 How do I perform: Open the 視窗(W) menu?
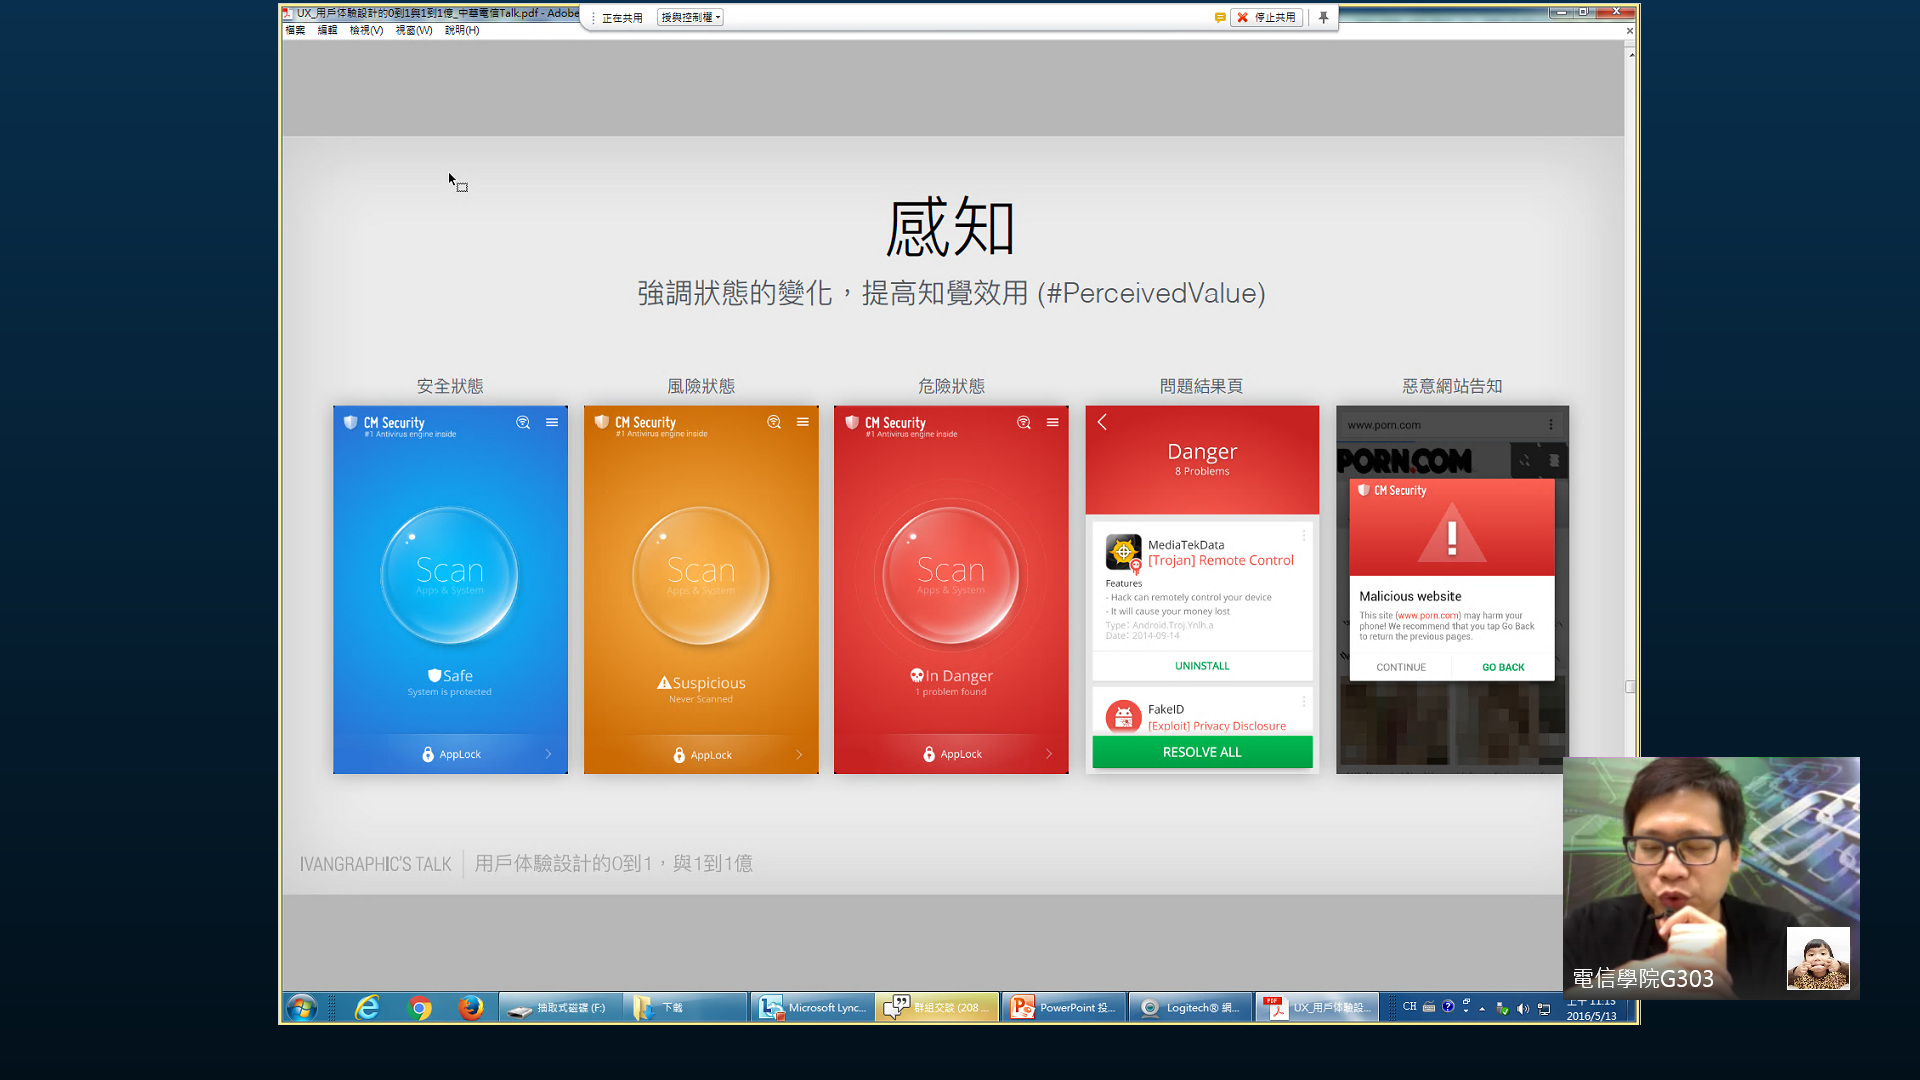(413, 30)
